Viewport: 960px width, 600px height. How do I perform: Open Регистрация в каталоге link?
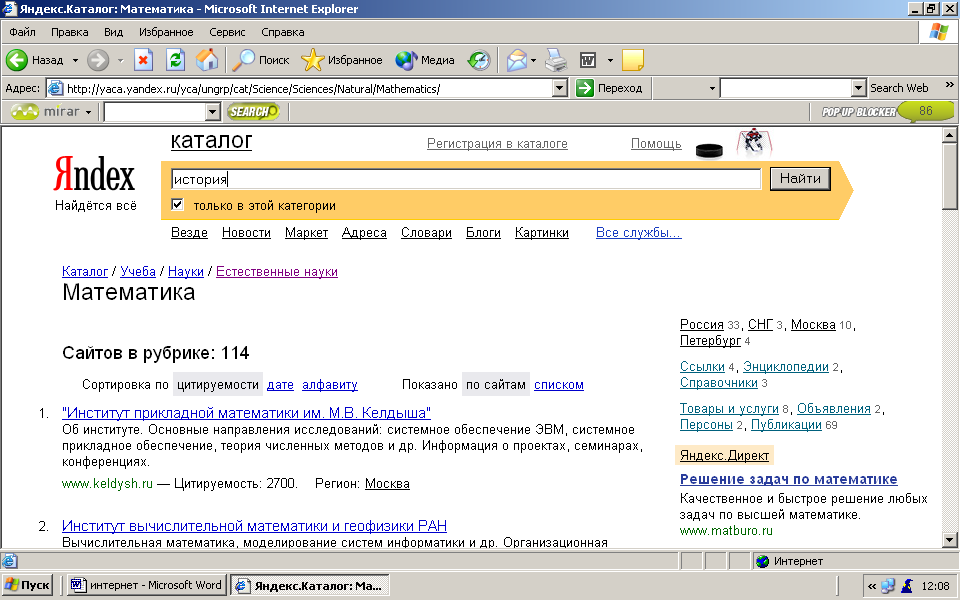coord(497,143)
